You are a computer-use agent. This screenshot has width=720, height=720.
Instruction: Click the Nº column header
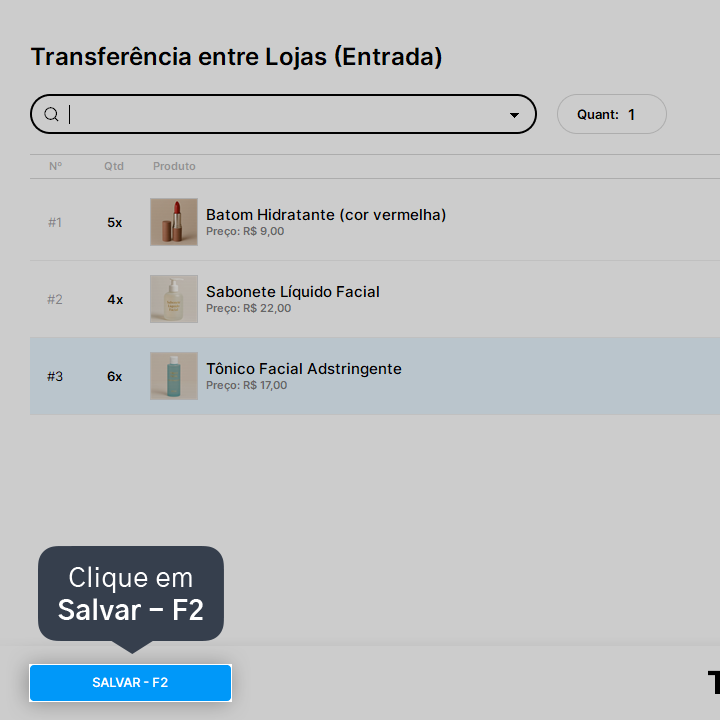click(56, 166)
